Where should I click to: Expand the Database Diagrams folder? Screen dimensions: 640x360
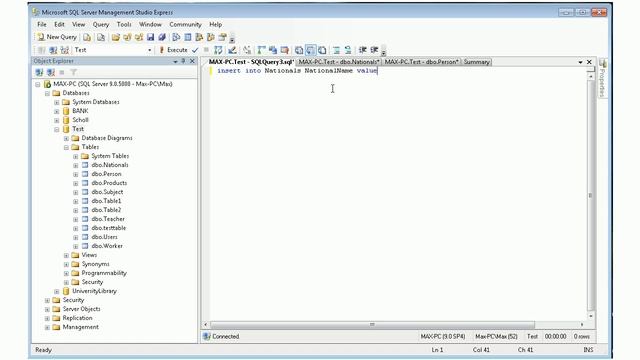[x=66, y=138]
